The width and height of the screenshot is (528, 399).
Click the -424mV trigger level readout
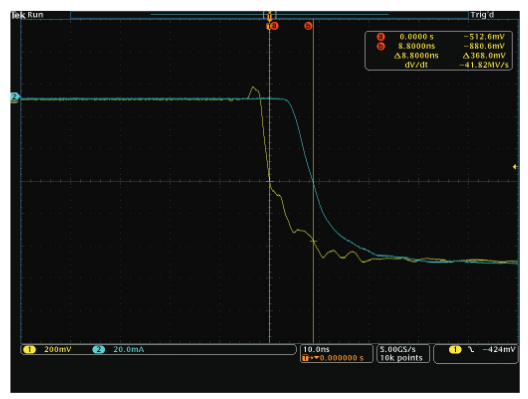[499, 350]
